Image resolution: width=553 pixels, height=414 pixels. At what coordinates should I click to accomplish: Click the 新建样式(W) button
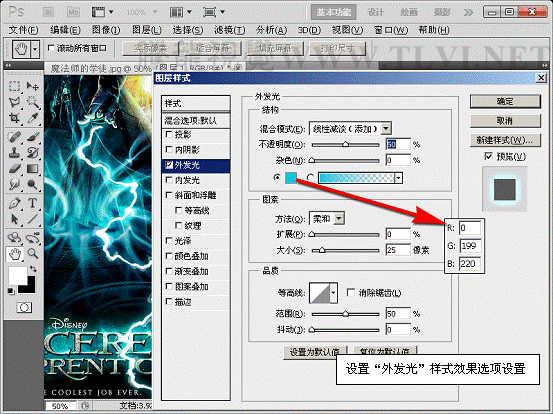click(x=505, y=140)
